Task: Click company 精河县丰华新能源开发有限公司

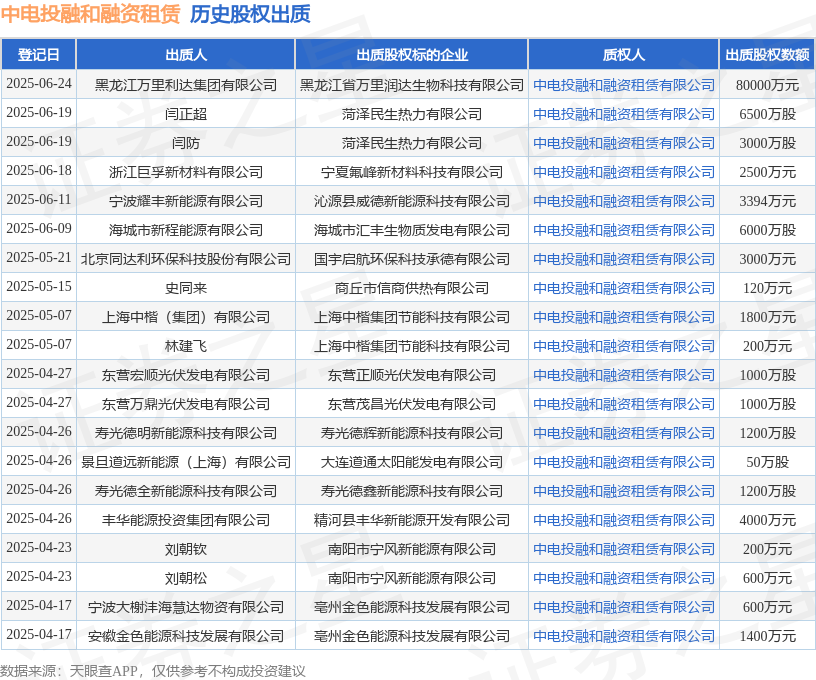Action: (412, 520)
